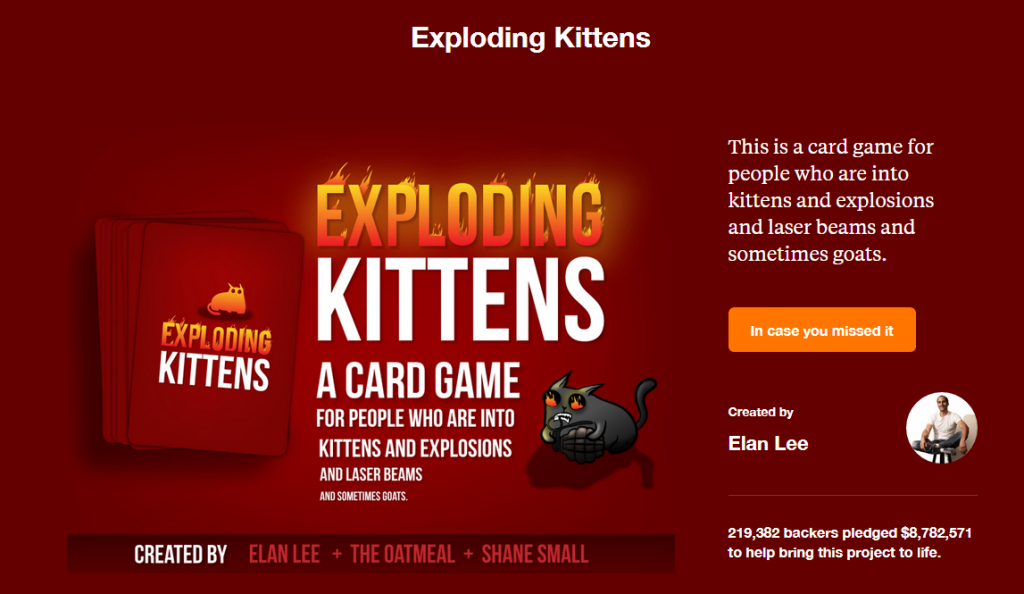Open Elan Lee's creator profile photo
1024x594 pixels.
tap(941, 428)
